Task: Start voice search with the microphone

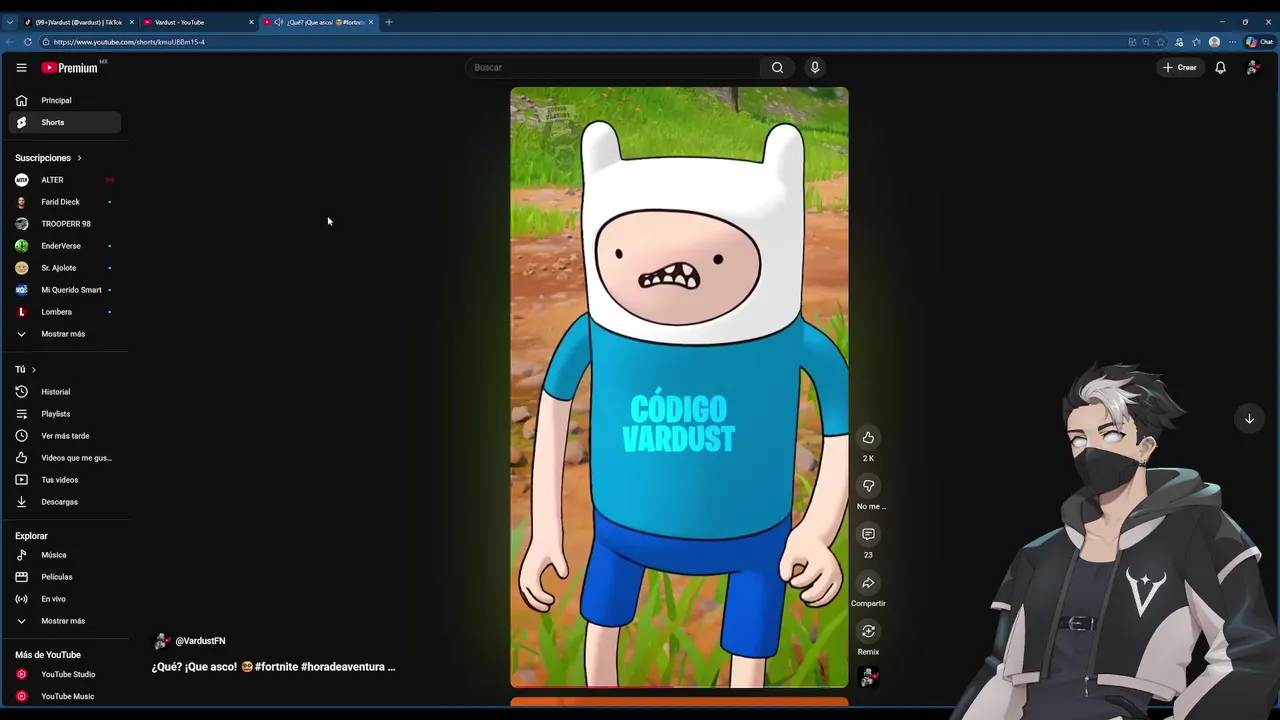Action: pos(815,67)
